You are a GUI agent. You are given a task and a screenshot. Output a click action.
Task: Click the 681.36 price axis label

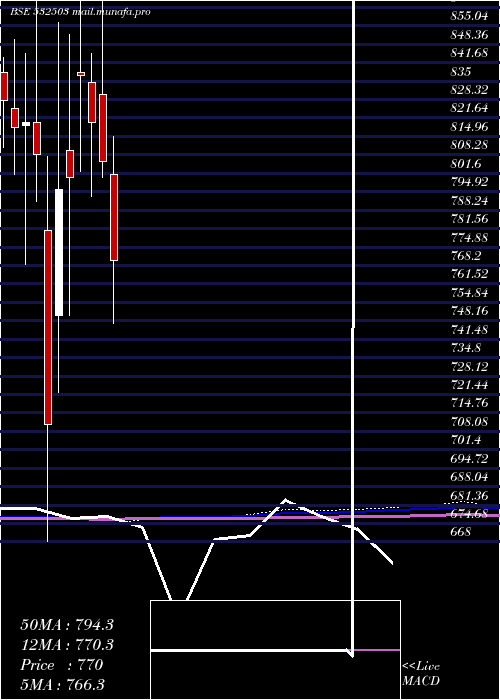click(x=469, y=496)
